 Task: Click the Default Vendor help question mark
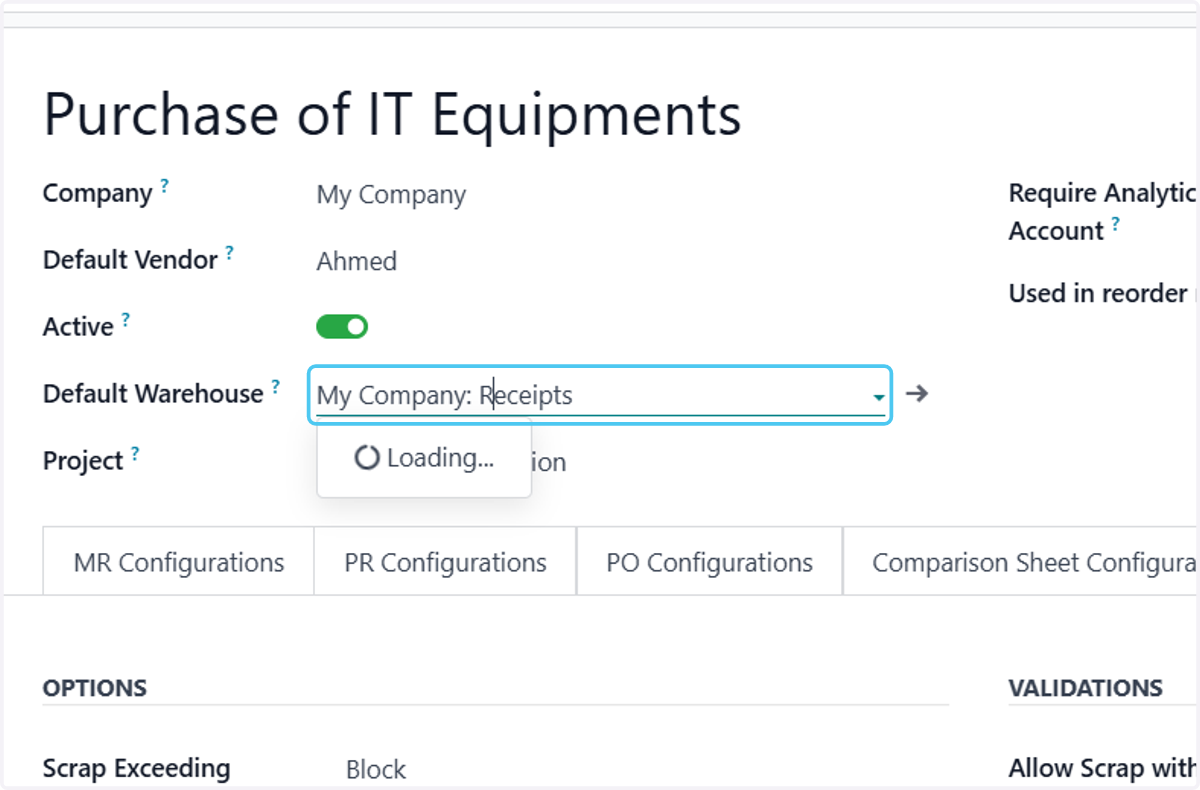229,253
